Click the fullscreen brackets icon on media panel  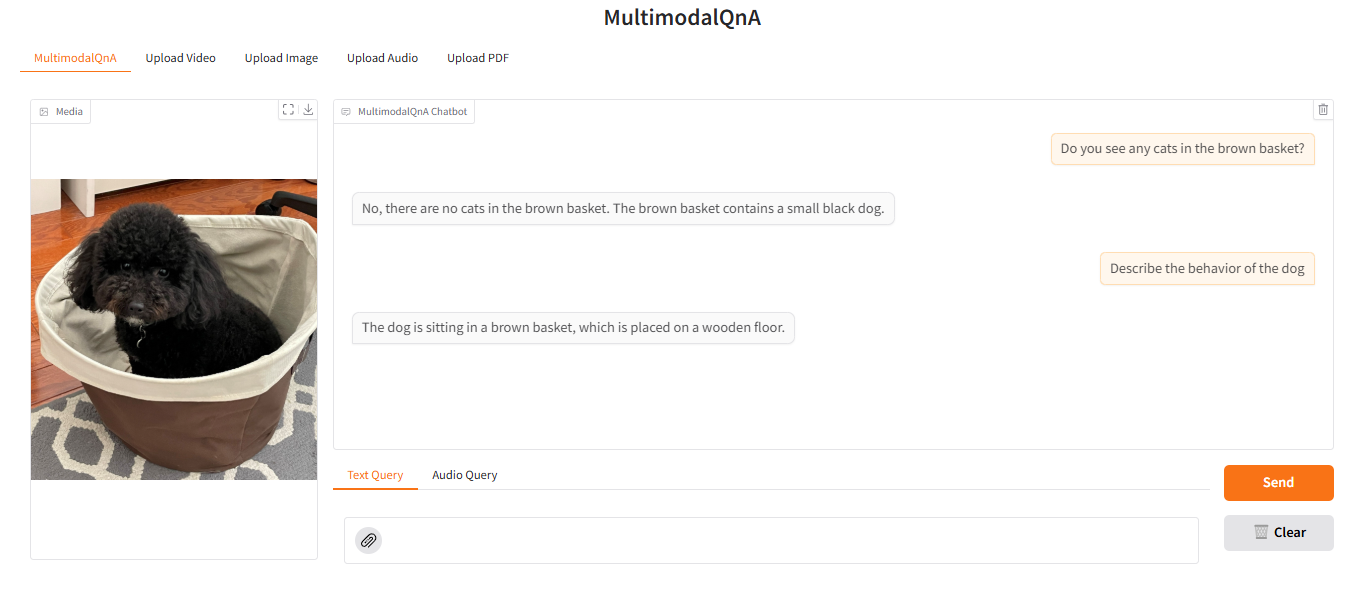(288, 109)
